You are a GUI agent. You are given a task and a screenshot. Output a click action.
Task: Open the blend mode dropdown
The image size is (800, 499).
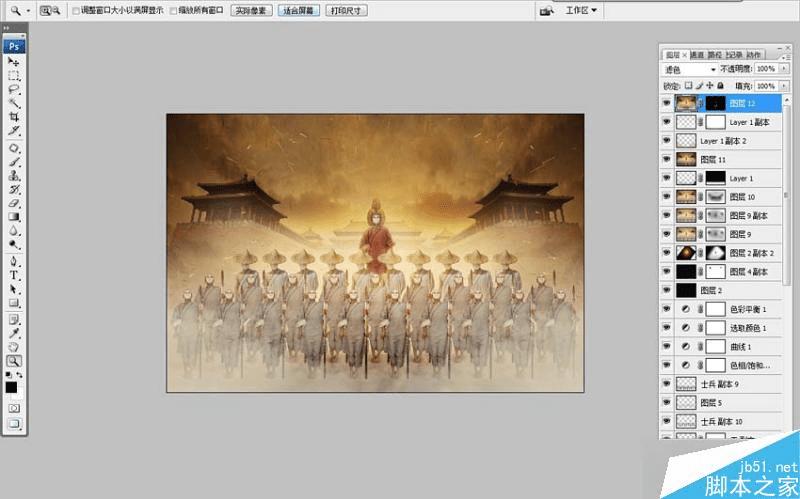click(689, 69)
